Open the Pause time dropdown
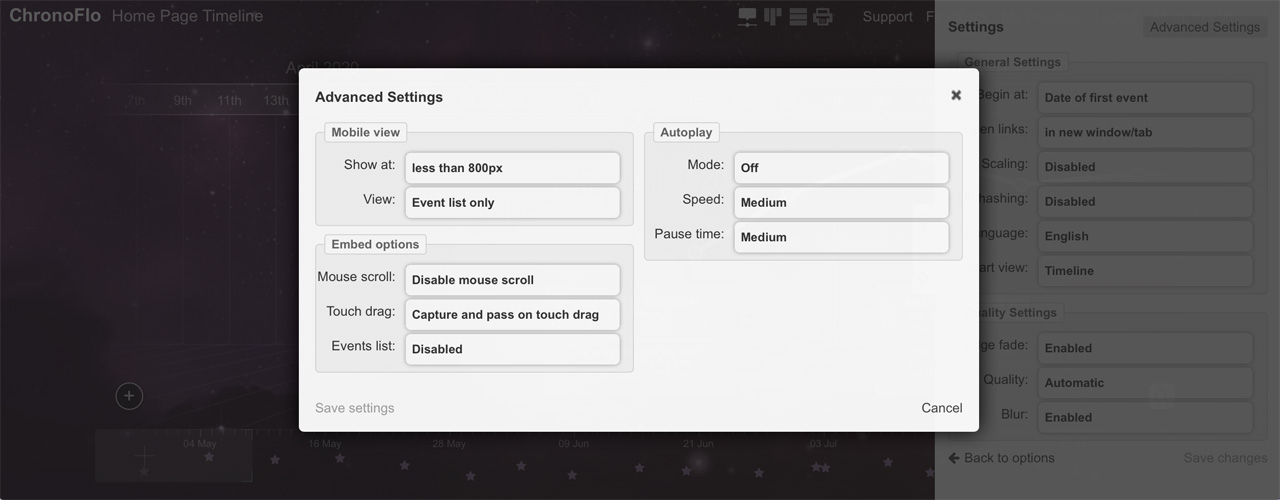 tap(841, 237)
